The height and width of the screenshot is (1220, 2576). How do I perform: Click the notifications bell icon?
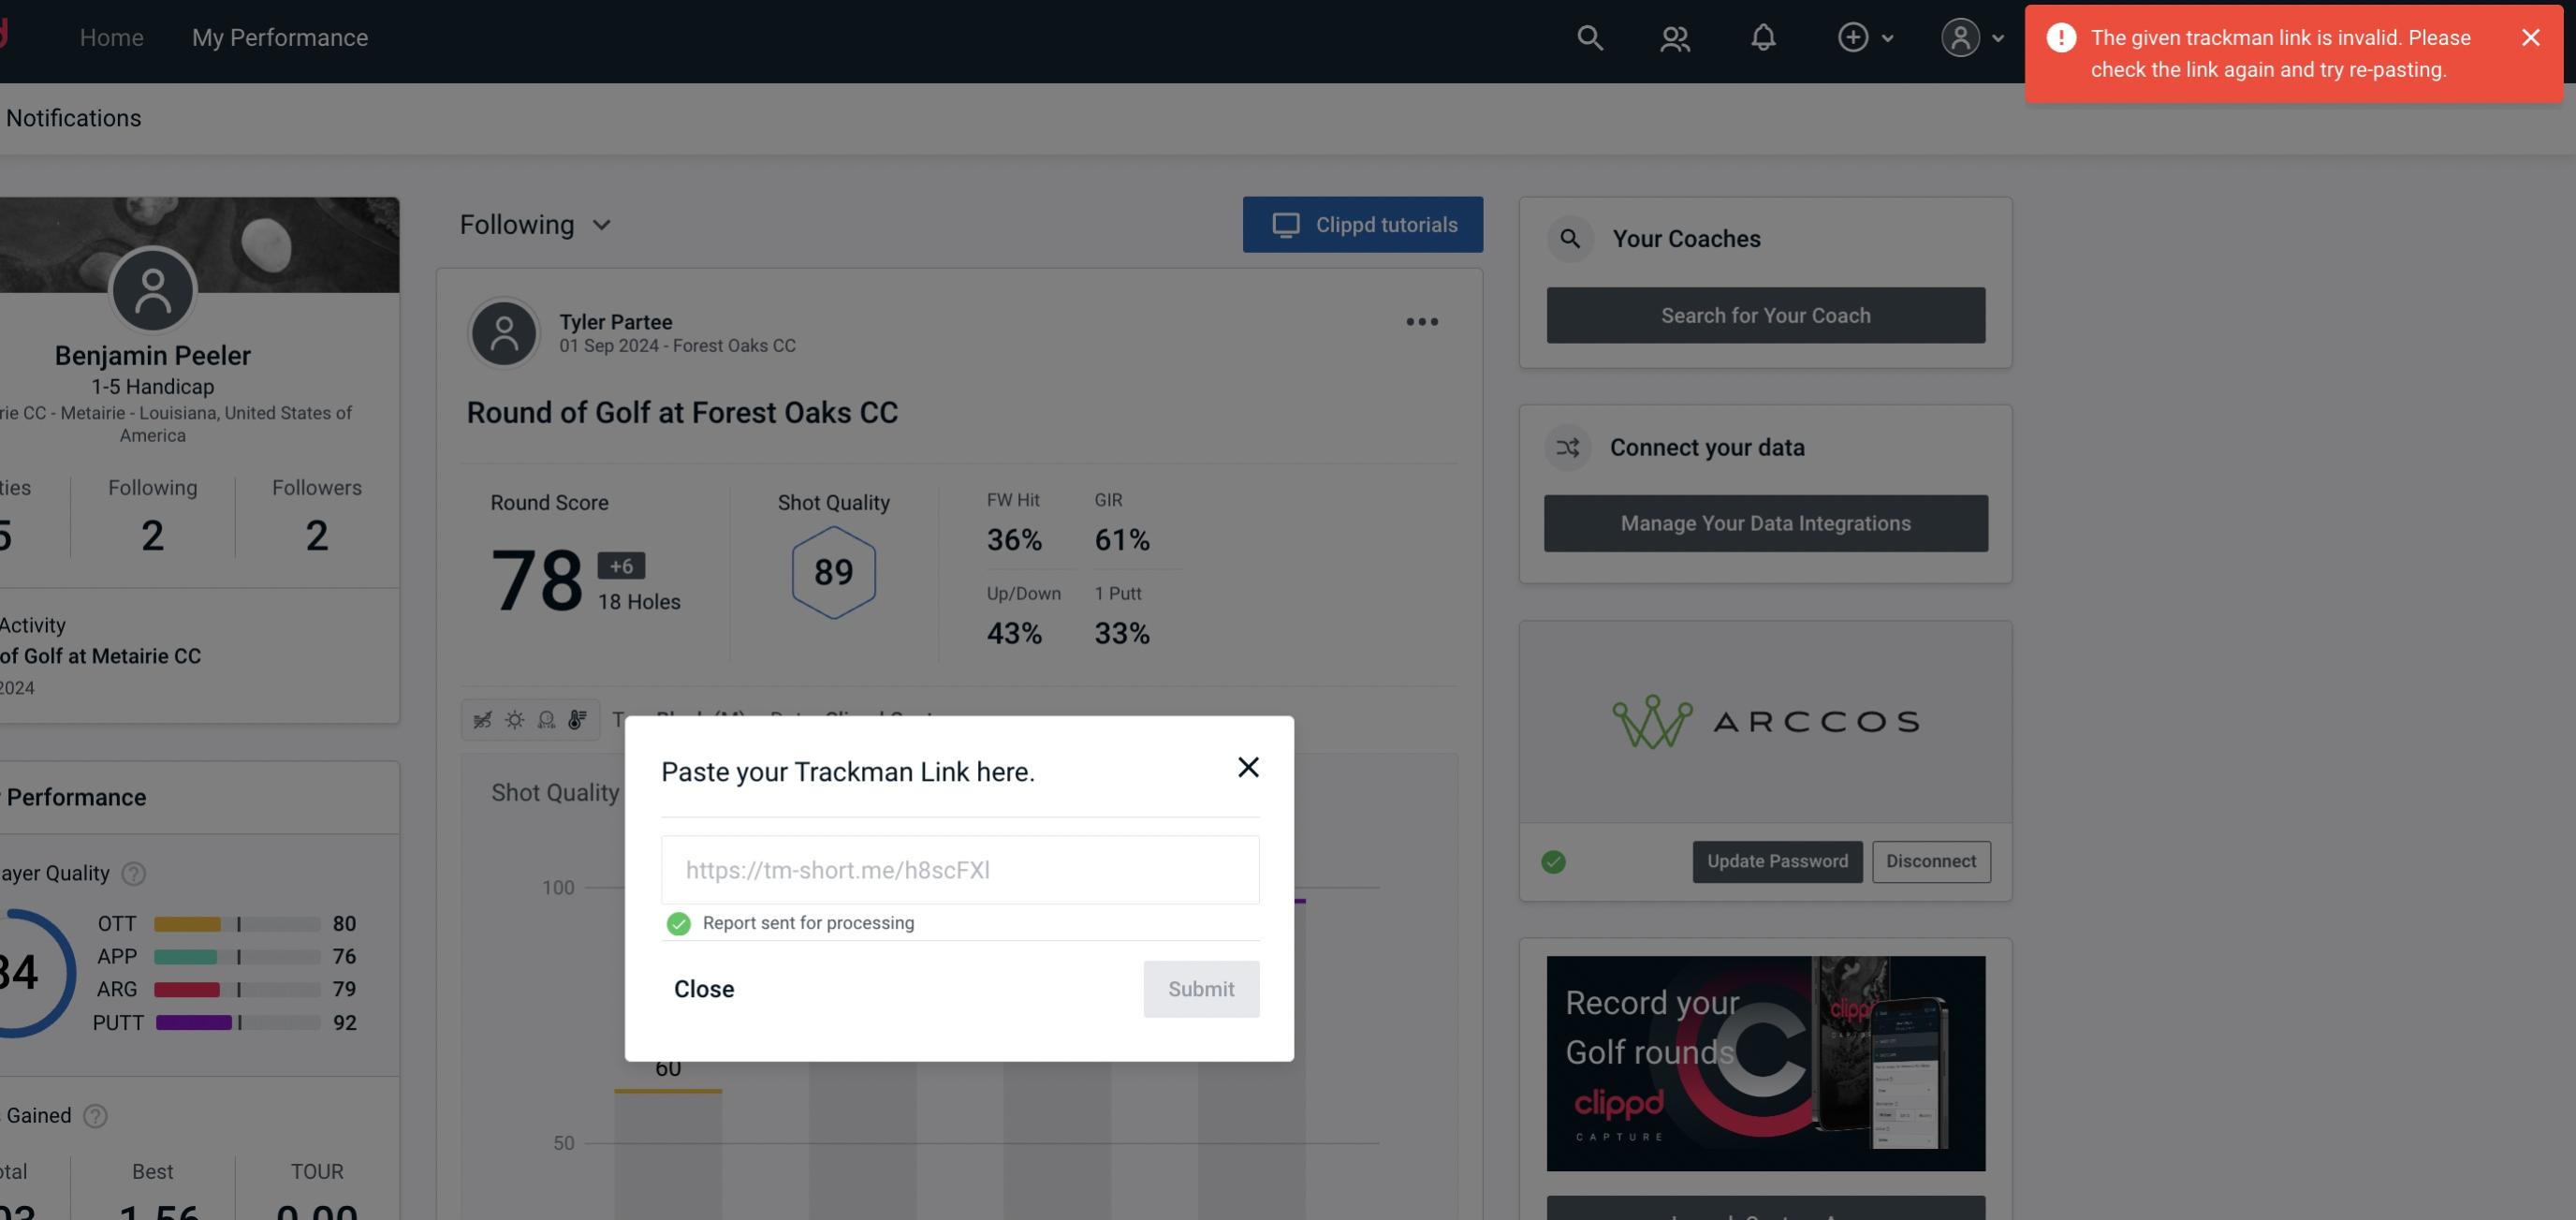tap(1763, 37)
